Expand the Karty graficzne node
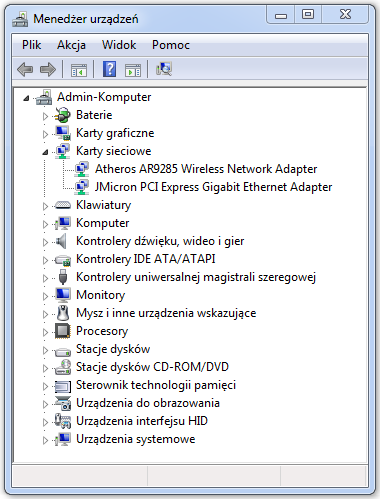380x499 pixels. (45, 134)
